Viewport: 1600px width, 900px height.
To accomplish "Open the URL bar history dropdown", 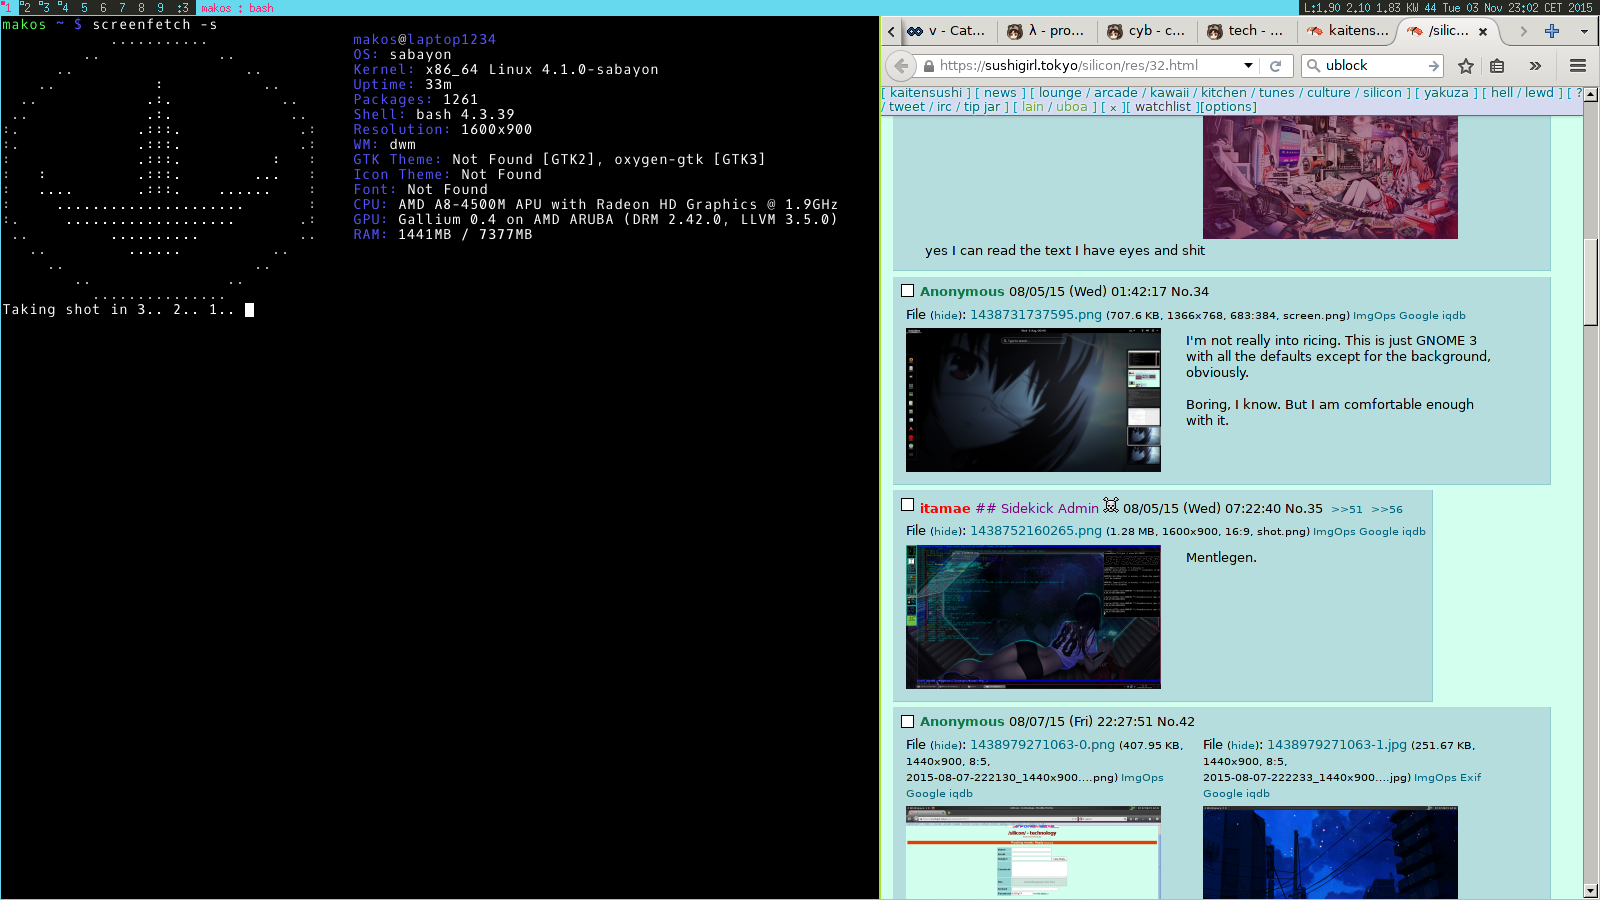I will [1248, 66].
